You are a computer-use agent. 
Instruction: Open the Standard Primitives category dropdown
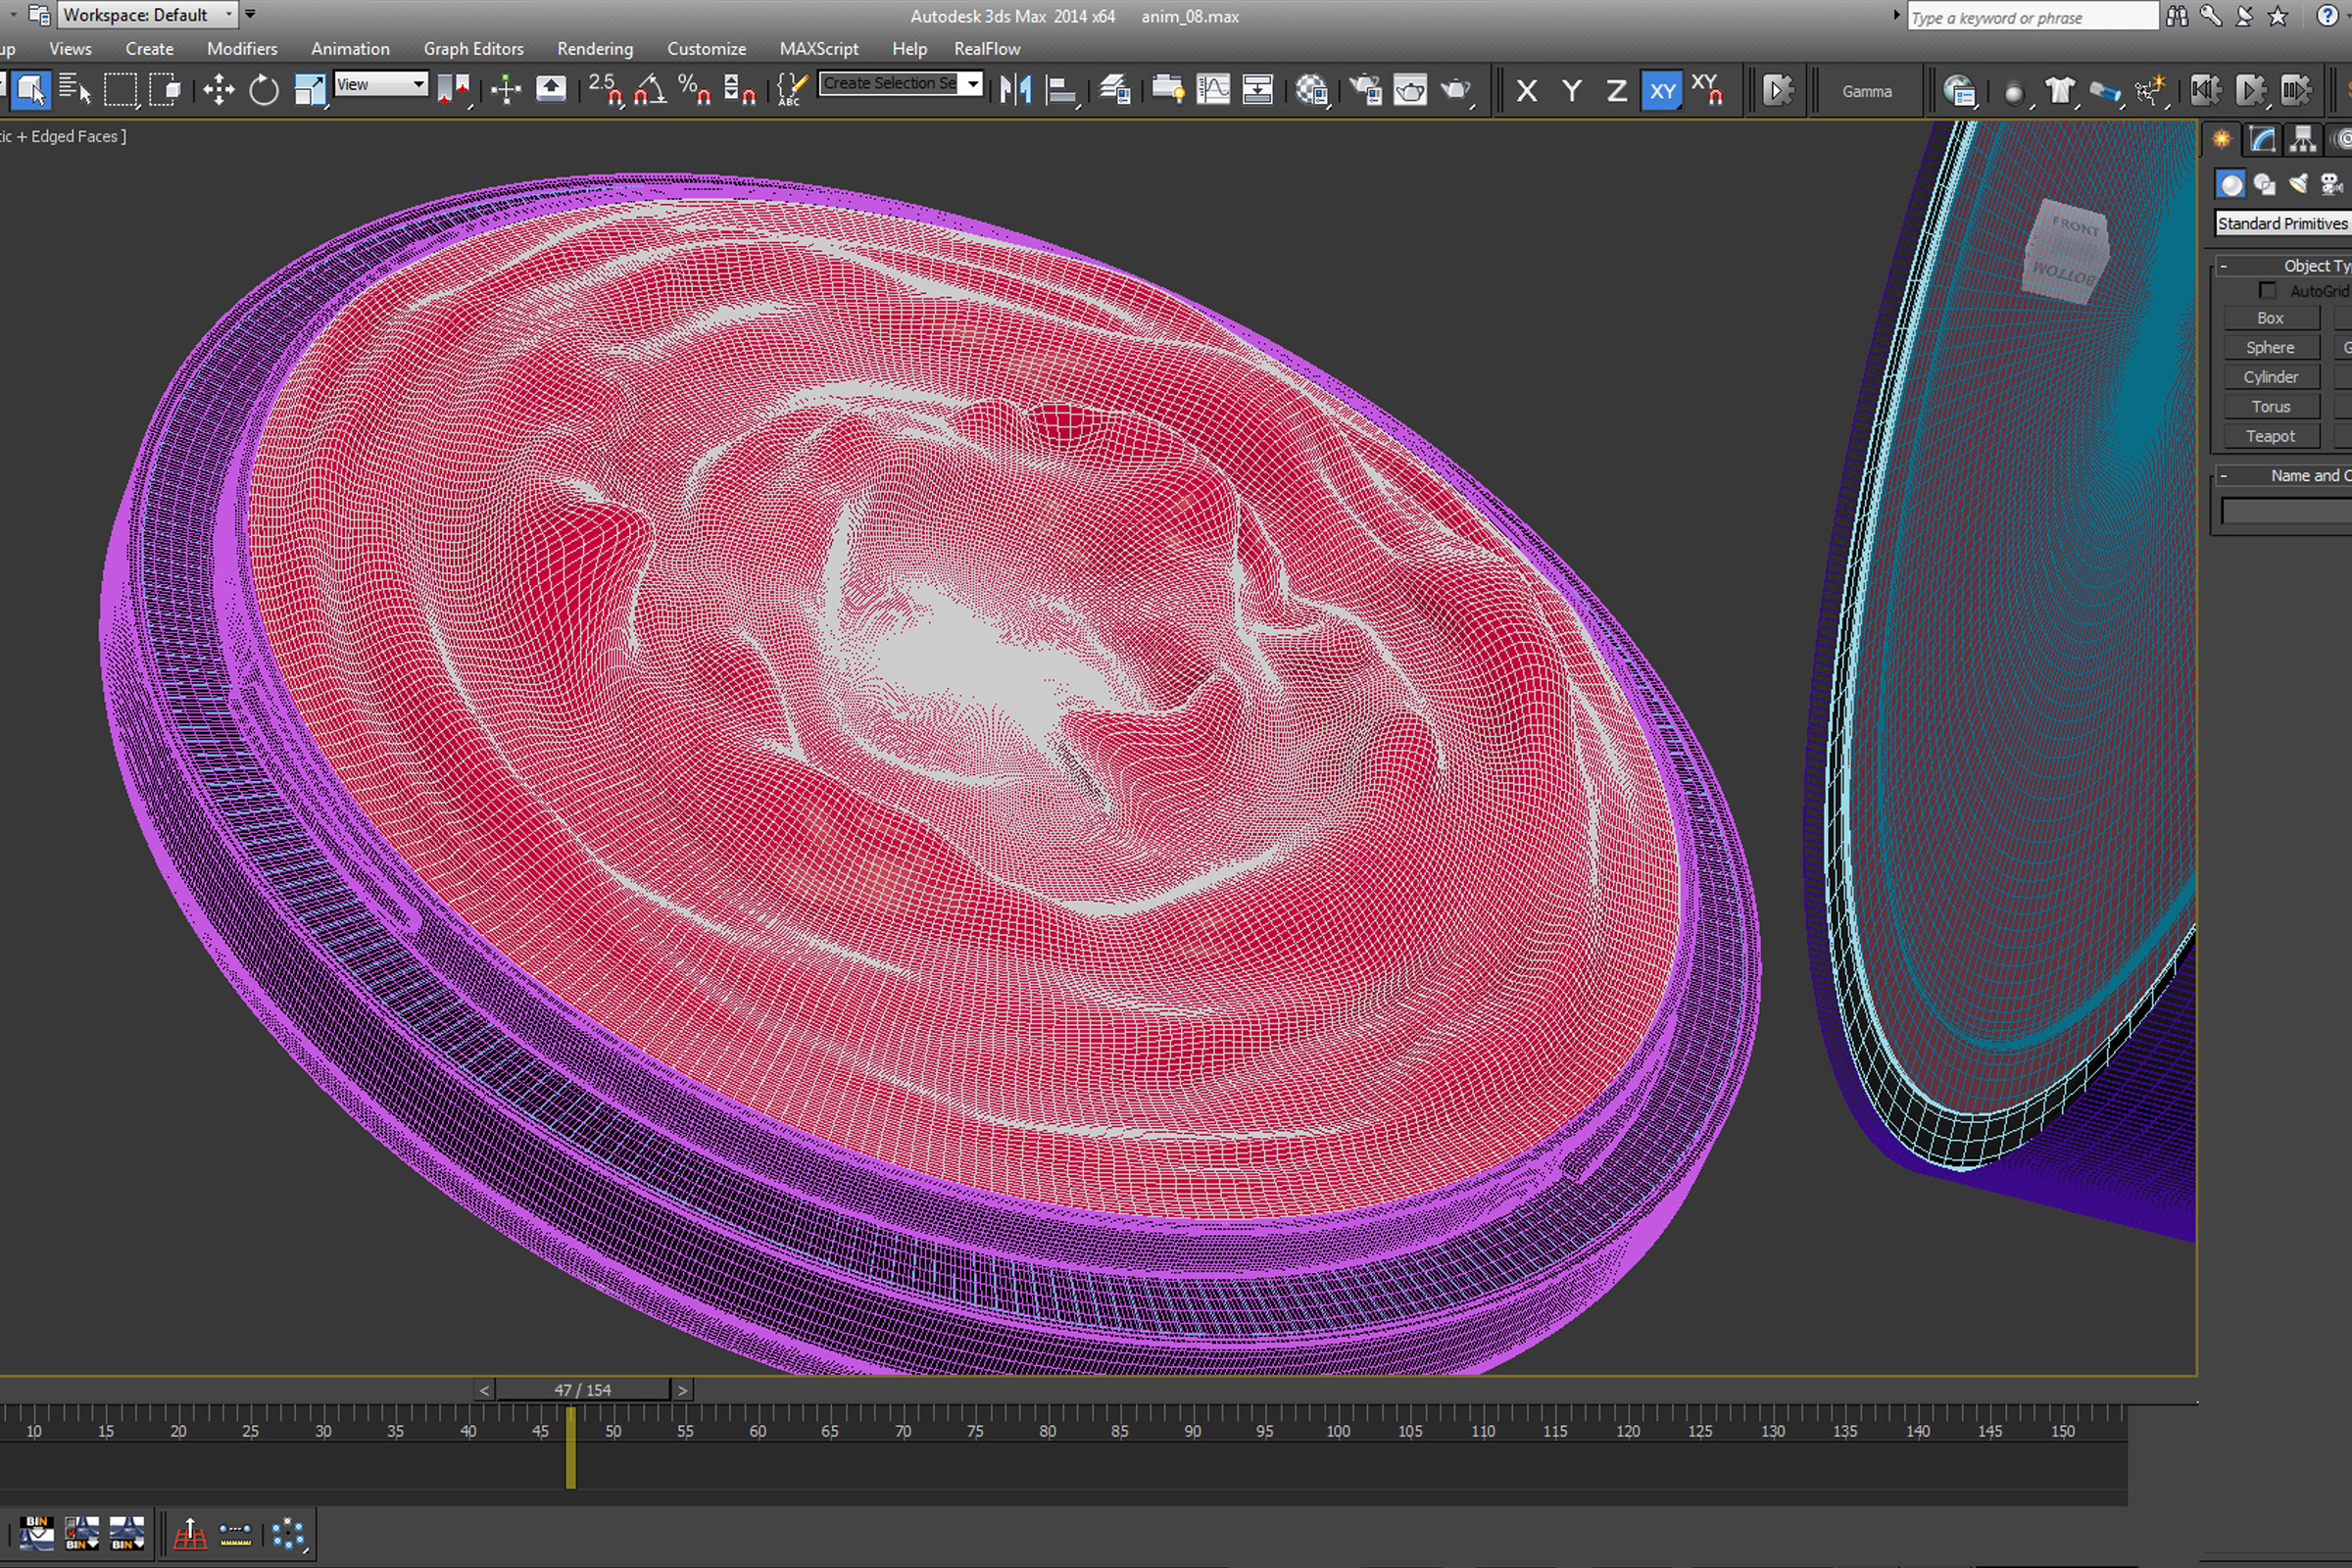pyautogui.click(x=2283, y=223)
